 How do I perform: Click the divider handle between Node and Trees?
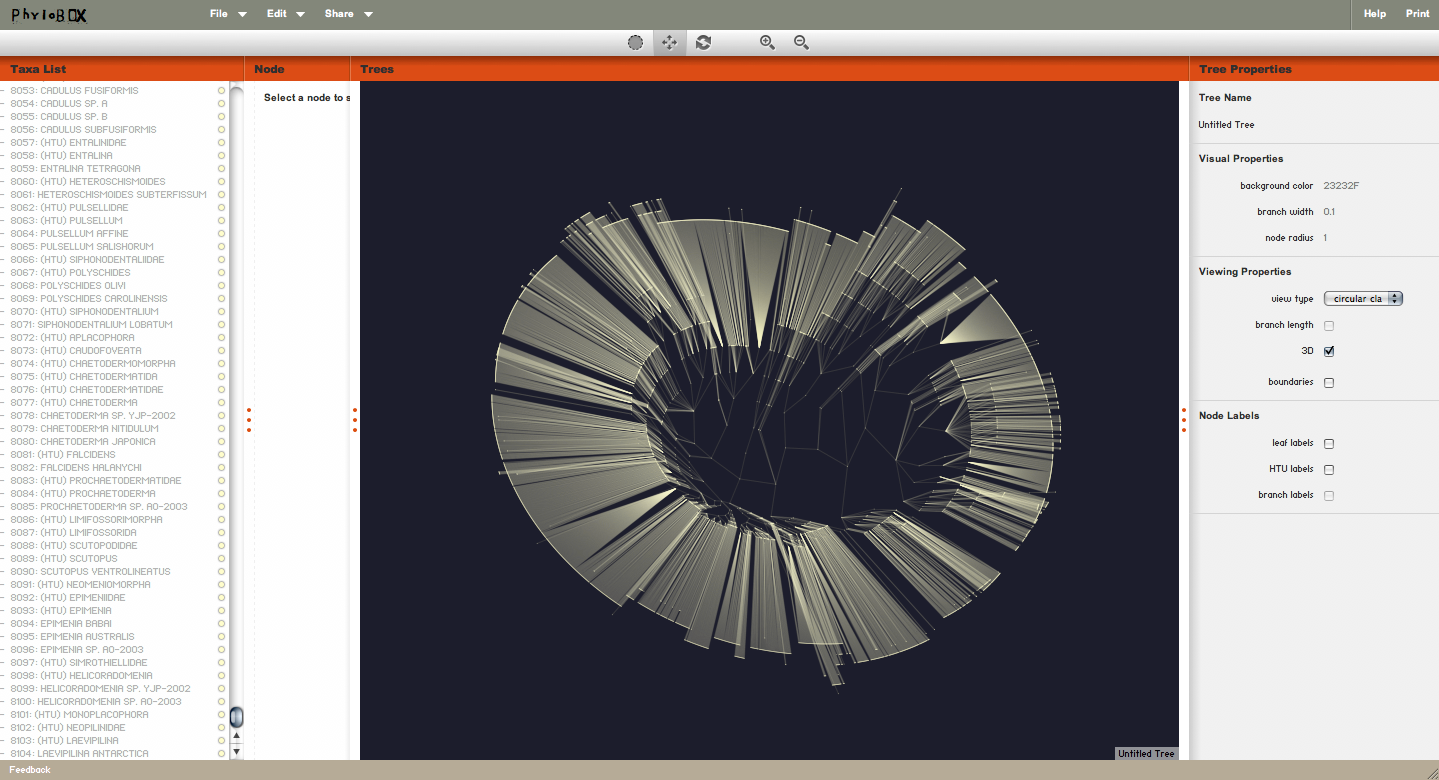(x=355, y=420)
